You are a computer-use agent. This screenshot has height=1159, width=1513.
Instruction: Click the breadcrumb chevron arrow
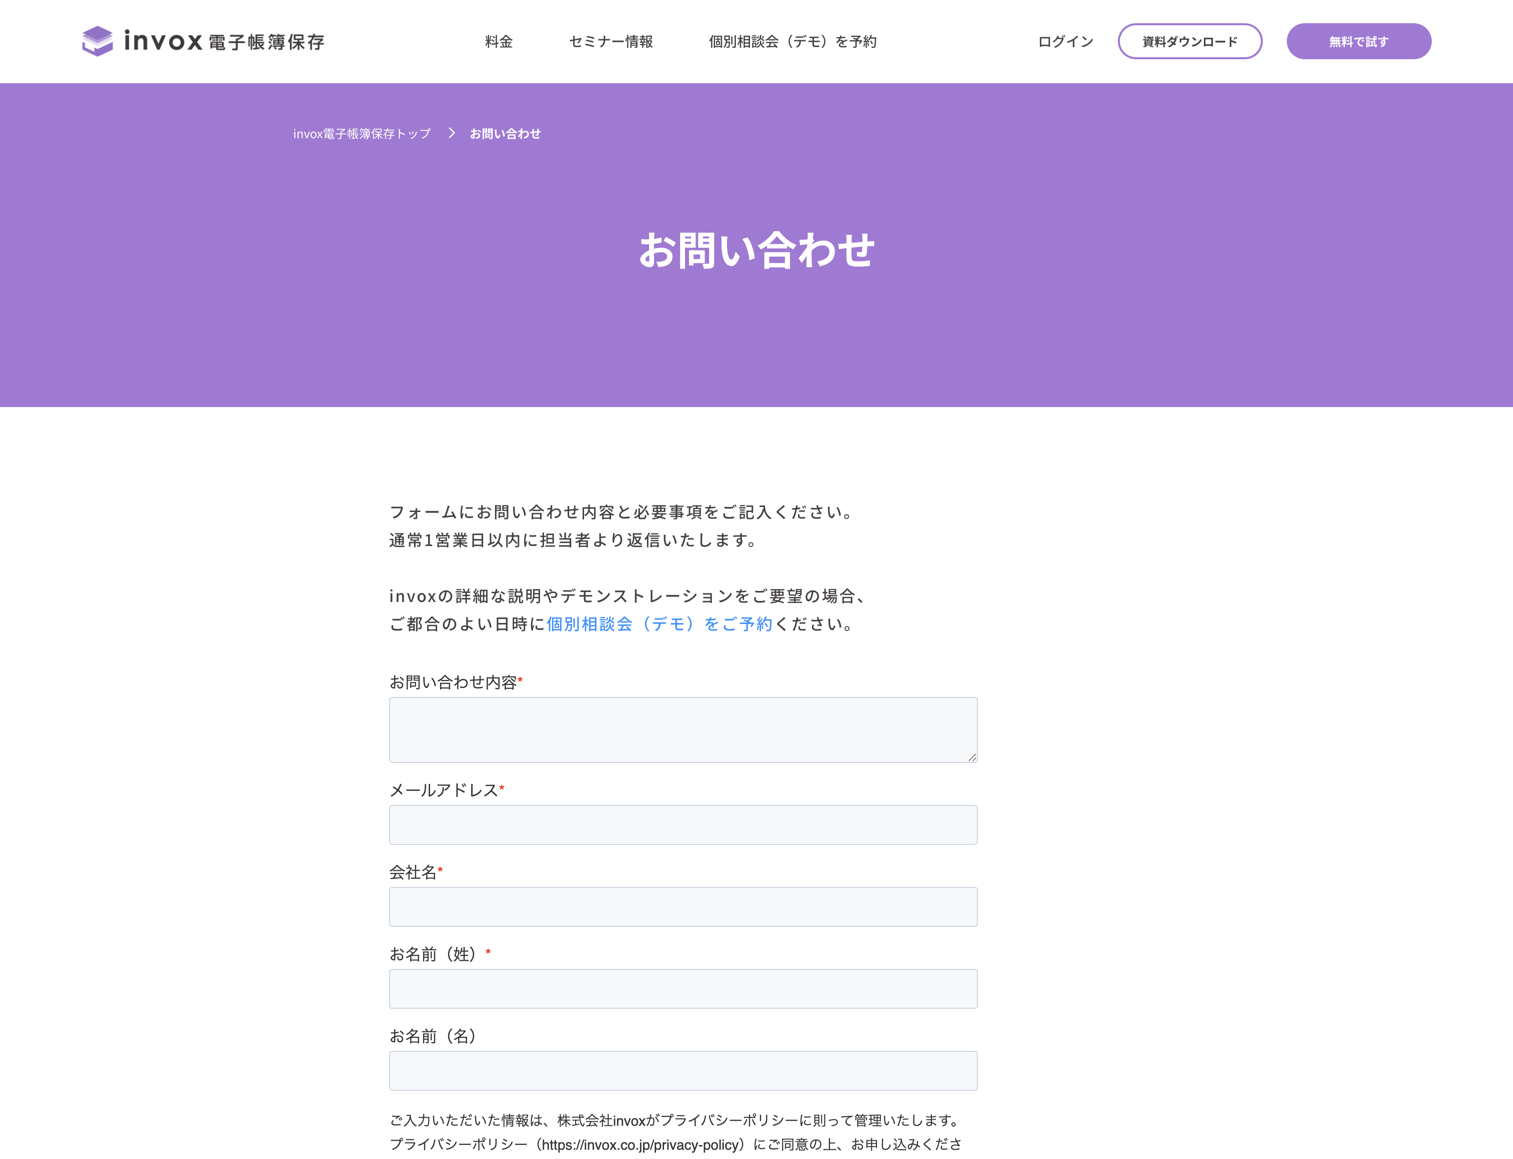tap(451, 132)
